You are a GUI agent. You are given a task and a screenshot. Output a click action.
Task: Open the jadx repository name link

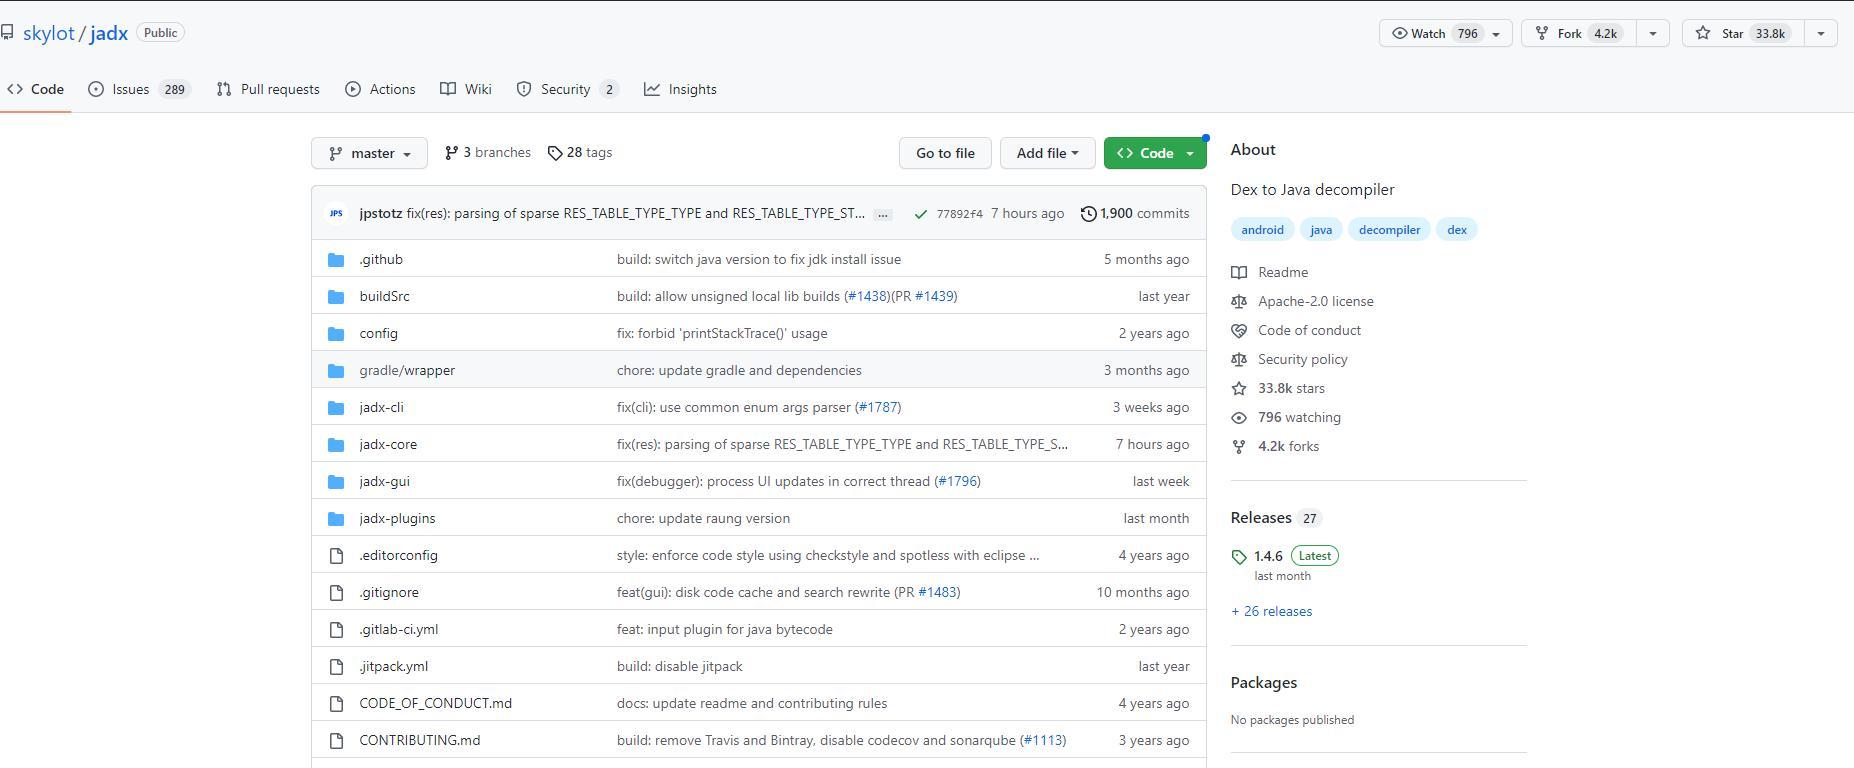(x=109, y=33)
